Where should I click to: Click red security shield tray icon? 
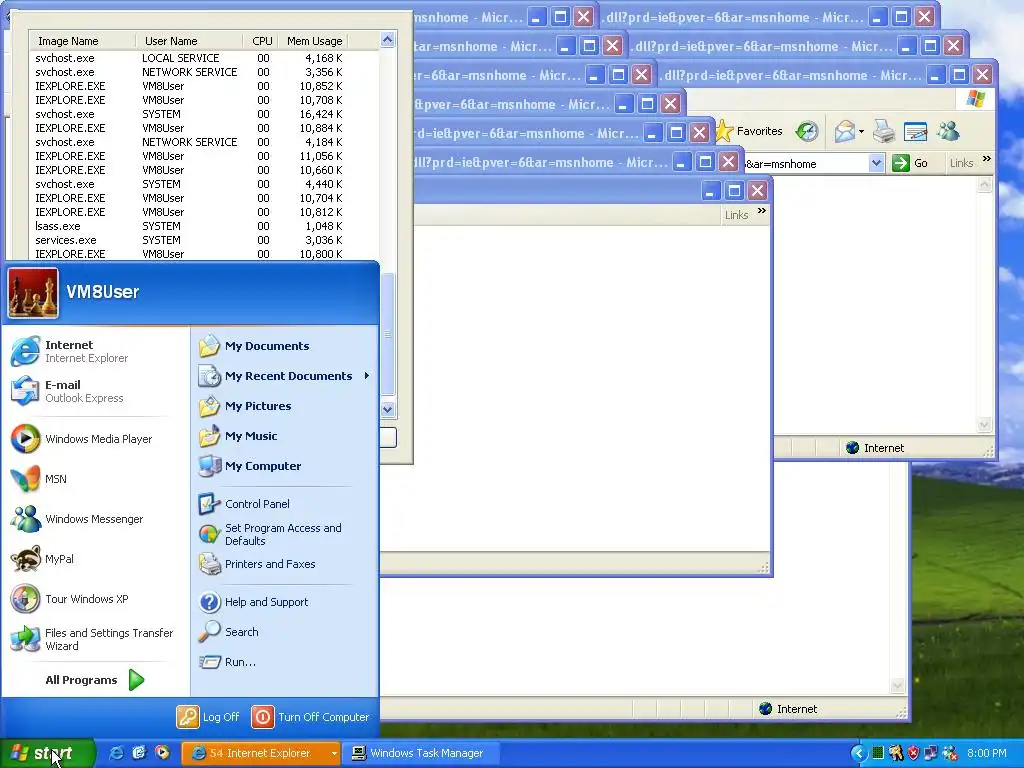(913, 753)
